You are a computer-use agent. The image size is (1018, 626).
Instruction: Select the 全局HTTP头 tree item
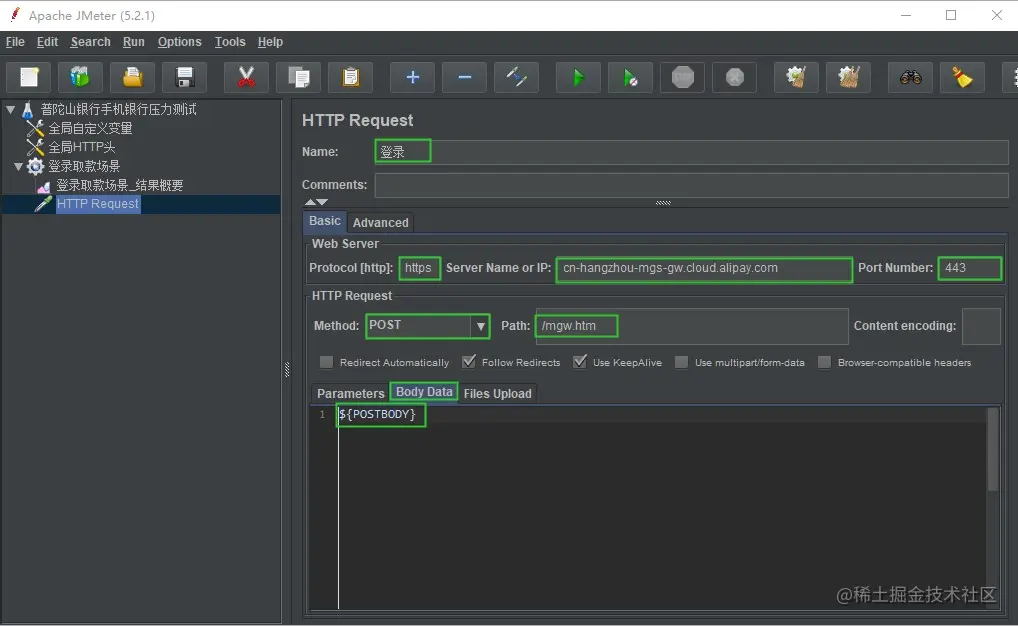tap(82, 147)
